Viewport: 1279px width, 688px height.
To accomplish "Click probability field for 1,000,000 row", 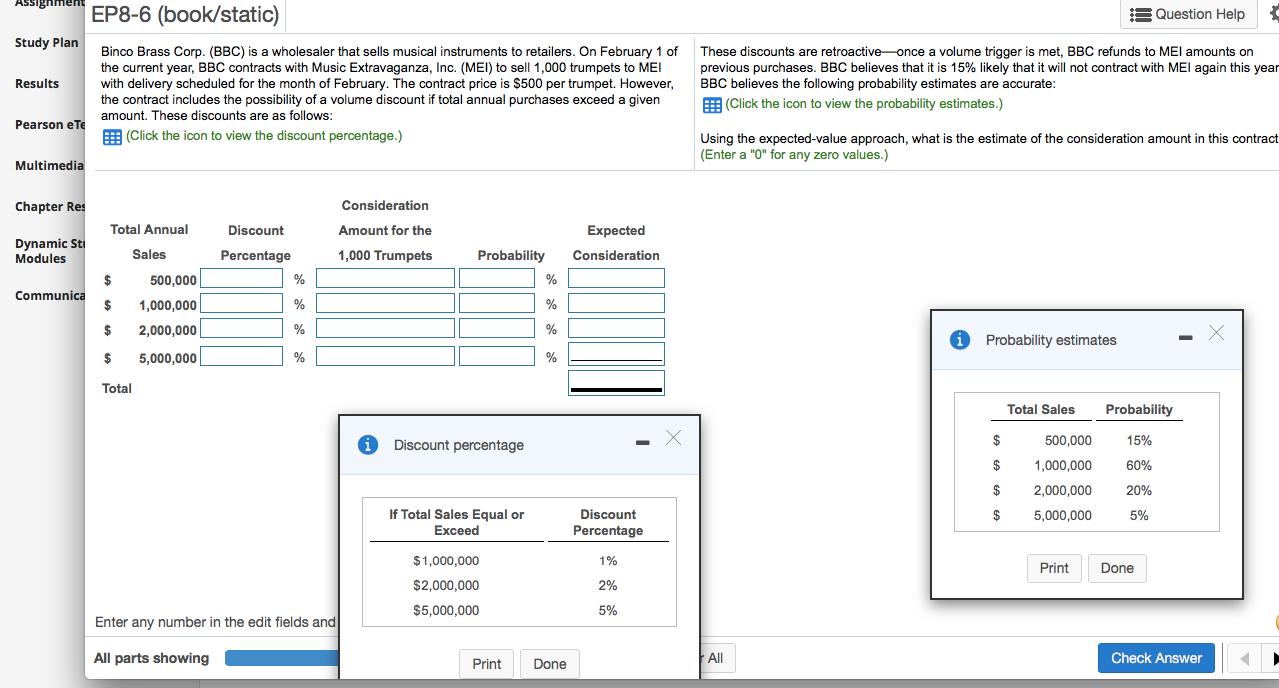I will click(497, 303).
